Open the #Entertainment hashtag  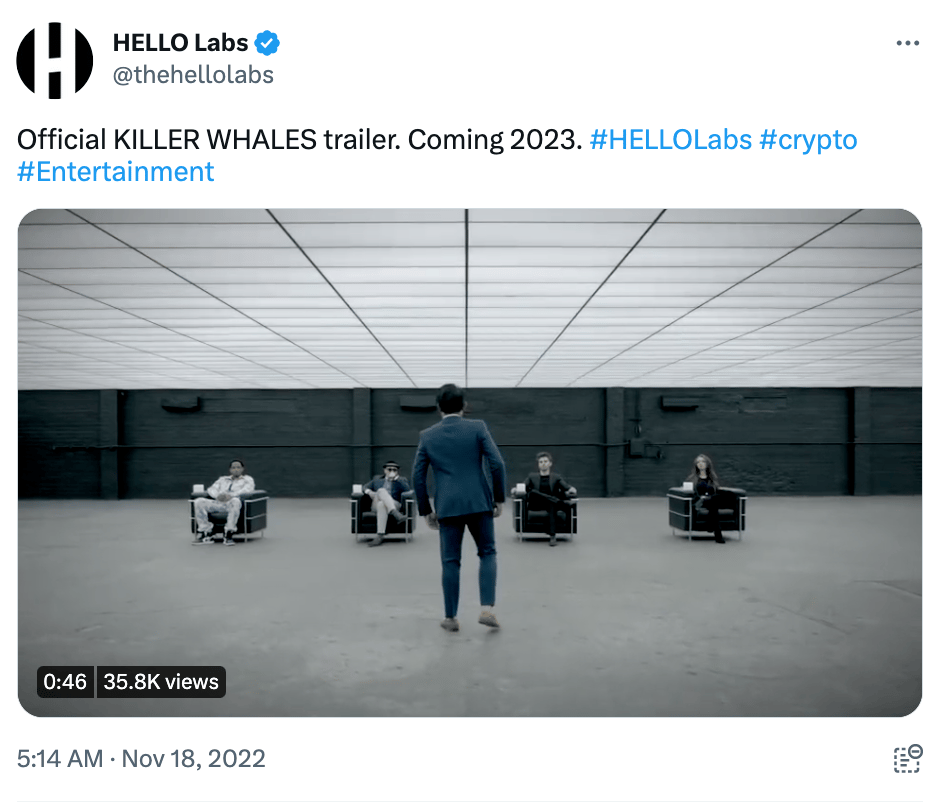pyautogui.click(x=116, y=172)
